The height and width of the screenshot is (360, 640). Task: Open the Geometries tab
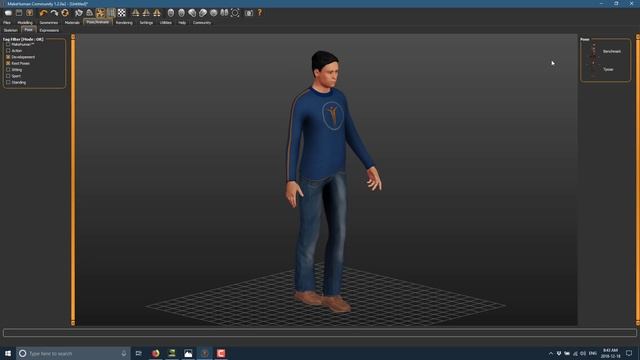pos(49,23)
